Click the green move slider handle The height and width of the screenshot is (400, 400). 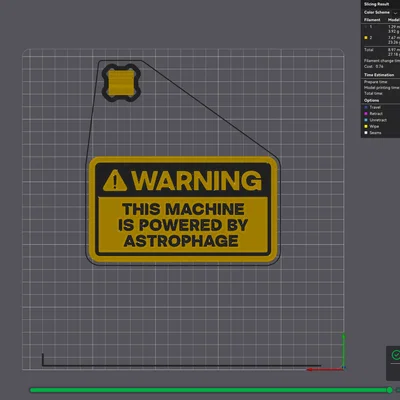coord(389,390)
